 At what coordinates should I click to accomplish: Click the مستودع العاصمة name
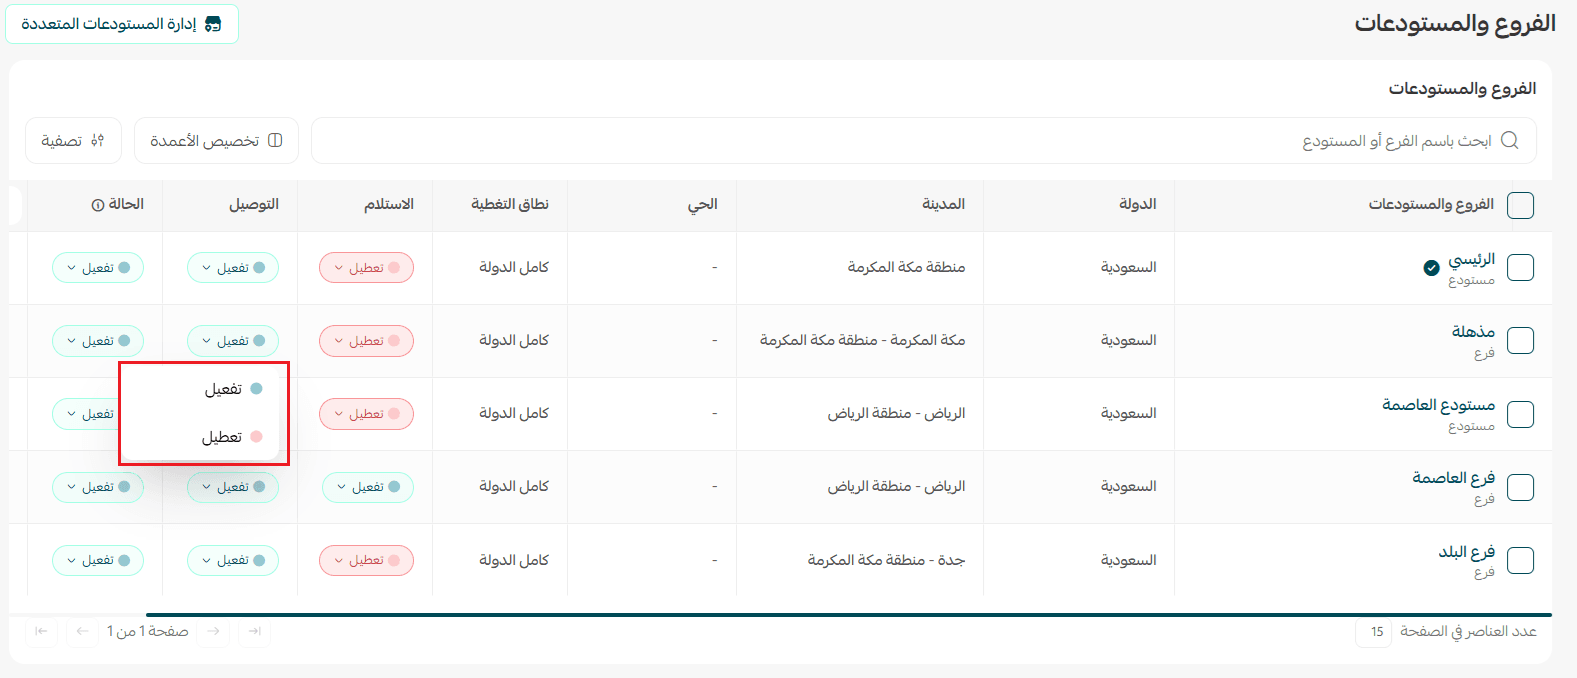1439,404
